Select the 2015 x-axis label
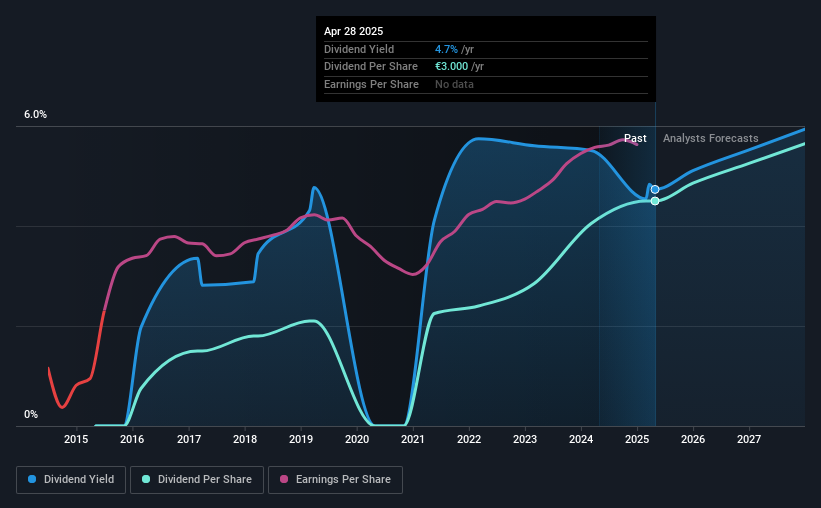This screenshot has width=821, height=508. [x=76, y=439]
